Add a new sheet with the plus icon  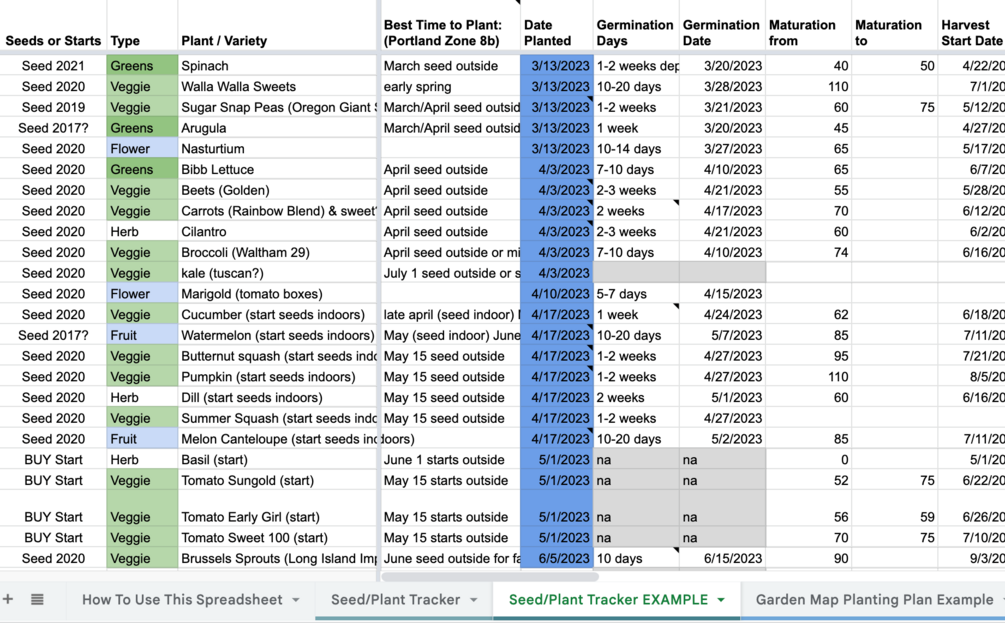click(x=9, y=598)
